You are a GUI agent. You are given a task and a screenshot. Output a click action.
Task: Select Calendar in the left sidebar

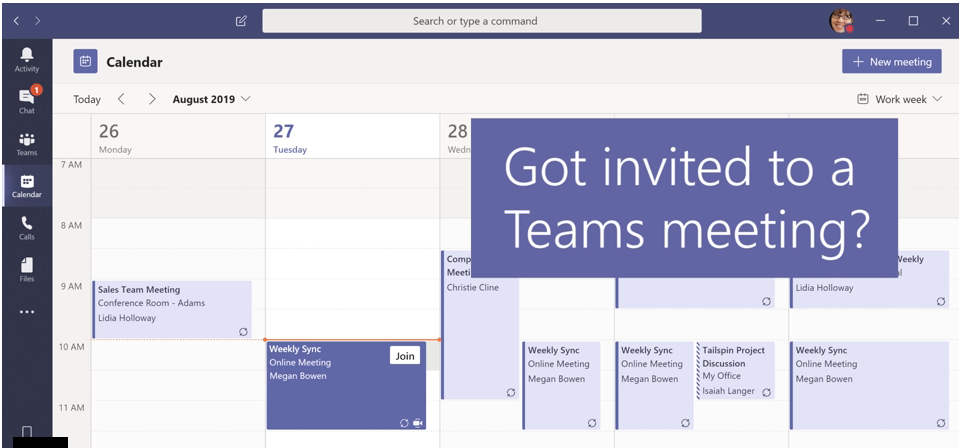(x=27, y=185)
